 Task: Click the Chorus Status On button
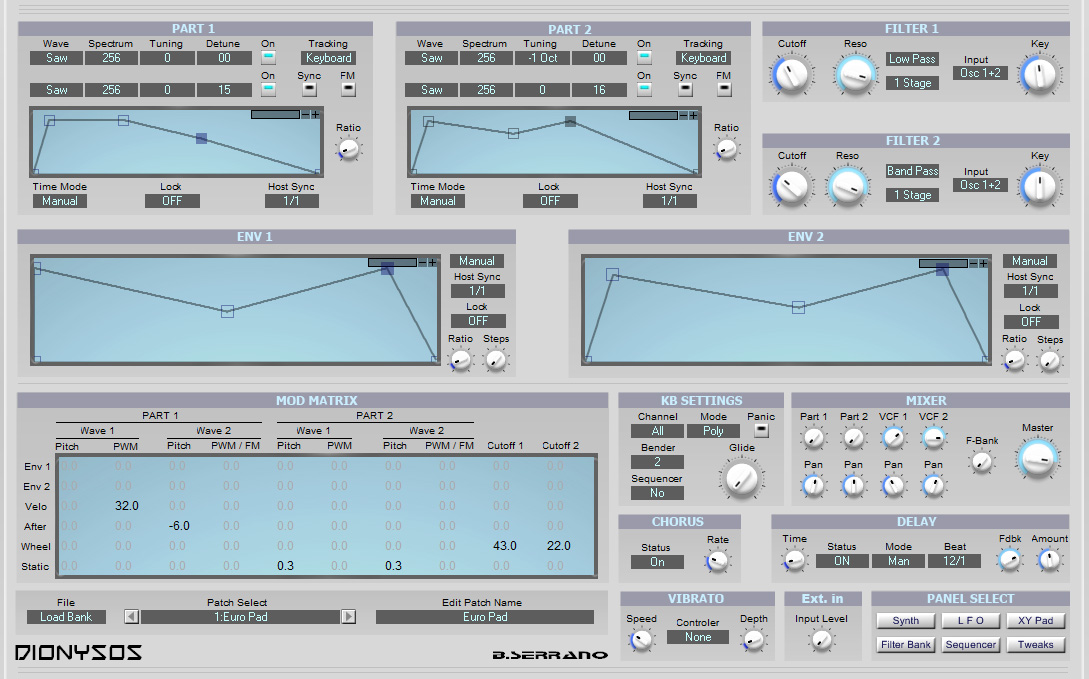tap(657, 562)
